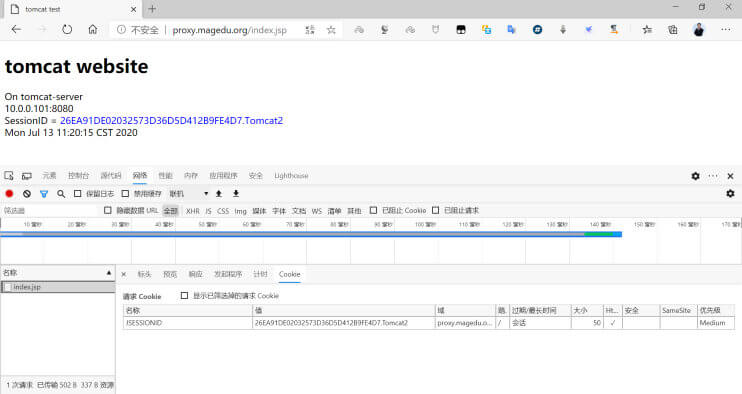Filter requests by JS type
Image resolution: width=742 pixels, height=394 pixels.
(x=208, y=211)
